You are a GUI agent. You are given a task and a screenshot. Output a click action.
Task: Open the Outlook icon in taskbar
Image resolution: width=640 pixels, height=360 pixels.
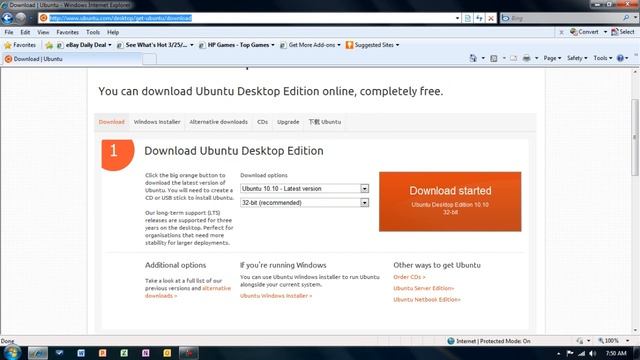click(x=167, y=353)
